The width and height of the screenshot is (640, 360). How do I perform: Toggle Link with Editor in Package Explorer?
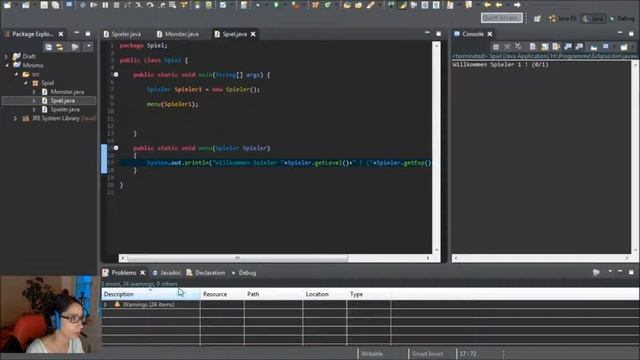coord(60,47)
